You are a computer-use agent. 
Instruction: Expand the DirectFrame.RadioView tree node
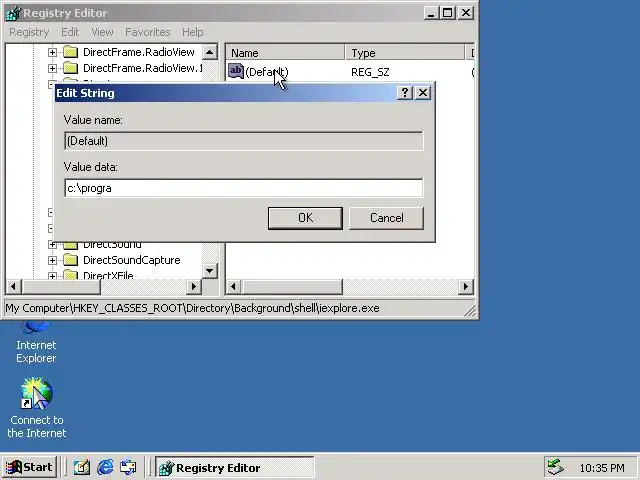click(x=52, y=52)
